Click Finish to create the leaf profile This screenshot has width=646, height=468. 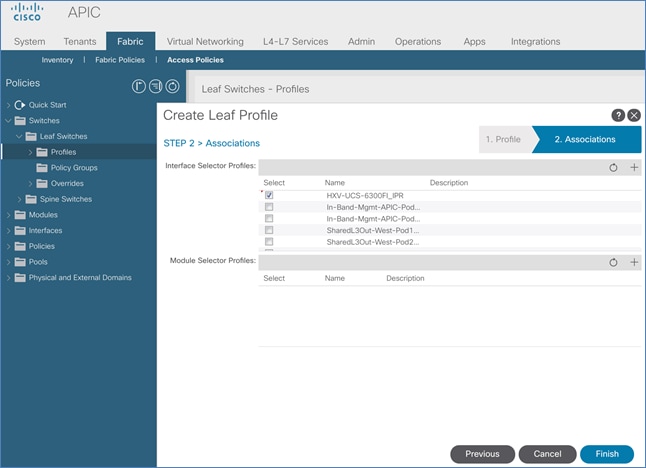(607, 454)
